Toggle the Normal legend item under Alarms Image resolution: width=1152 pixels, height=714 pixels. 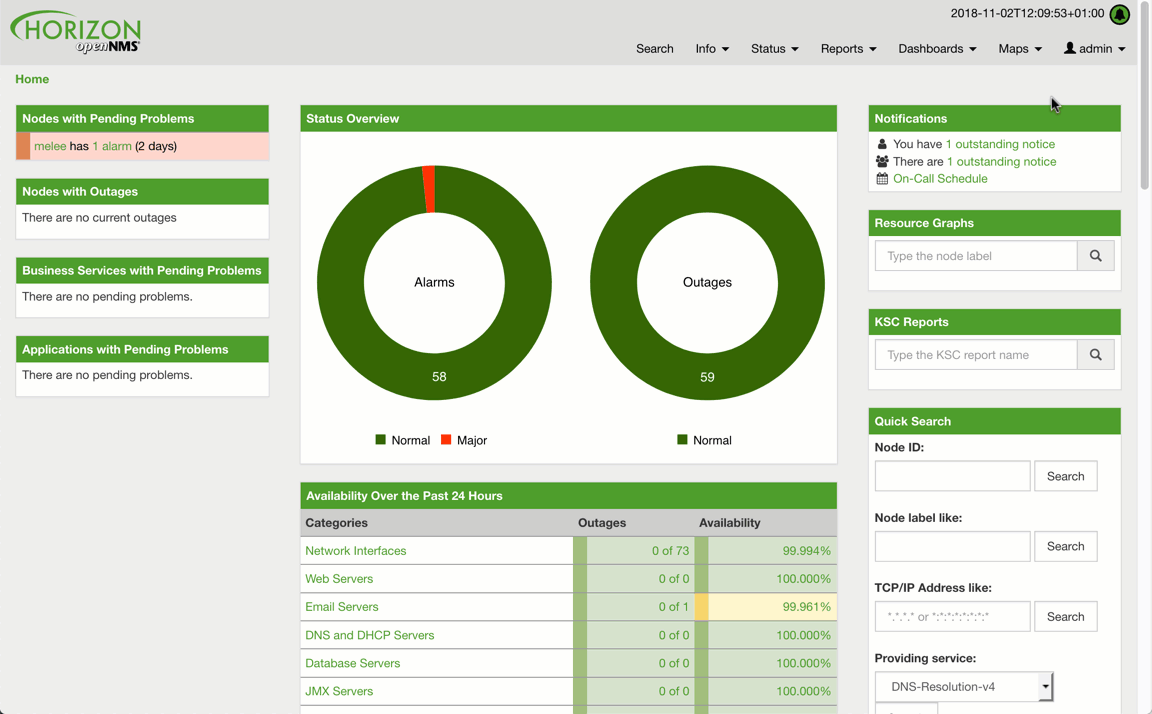(x=402, y=440)
